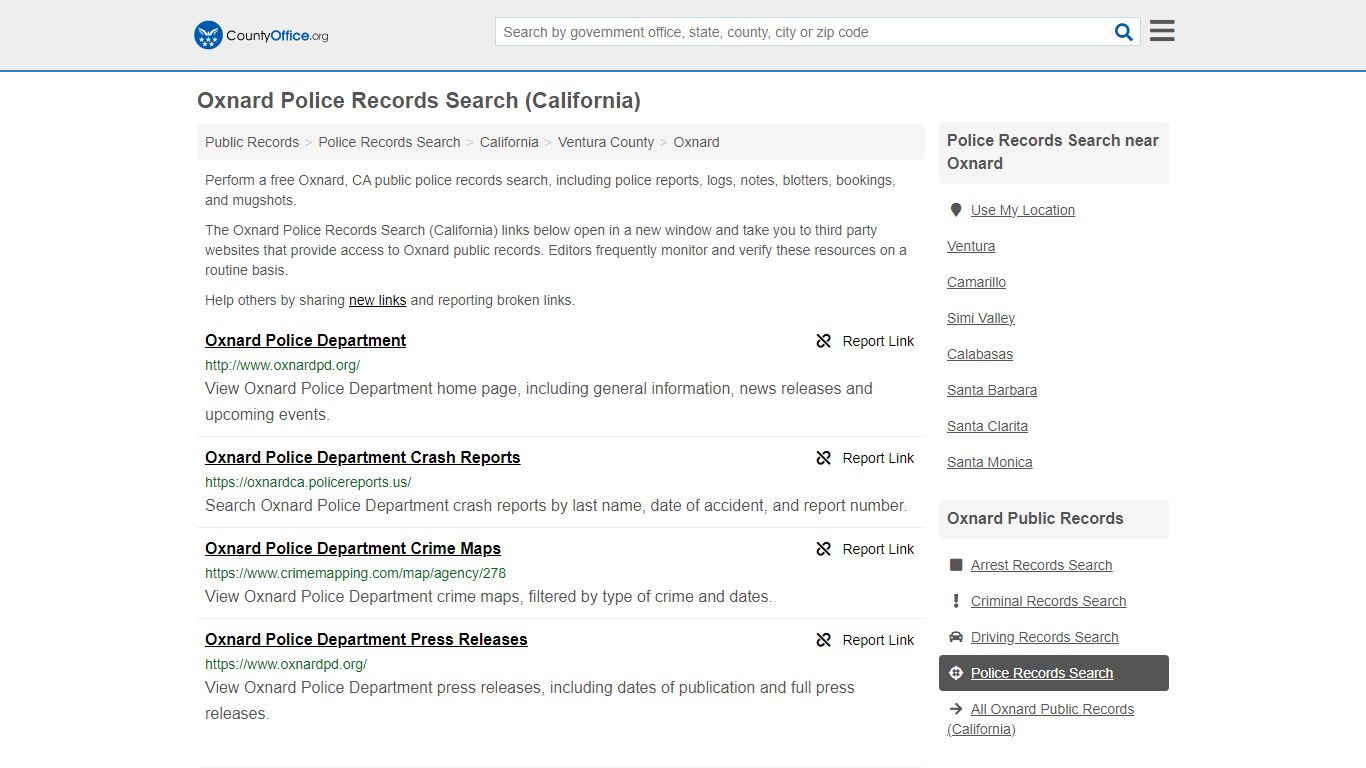This screenshot has height=768, width=1366.
Task: Go to Public Records breadcrumb
Action: point(252,142)
